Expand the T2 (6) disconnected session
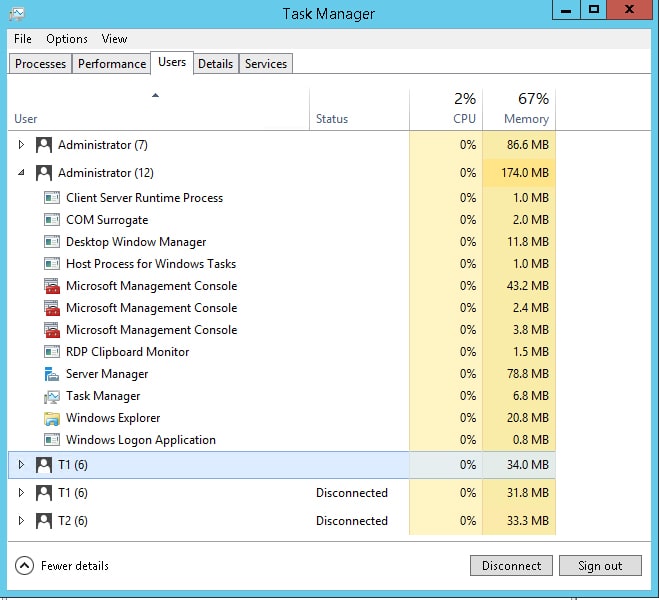The height and width of the screenshot is (600, 659). click(21, 521)
